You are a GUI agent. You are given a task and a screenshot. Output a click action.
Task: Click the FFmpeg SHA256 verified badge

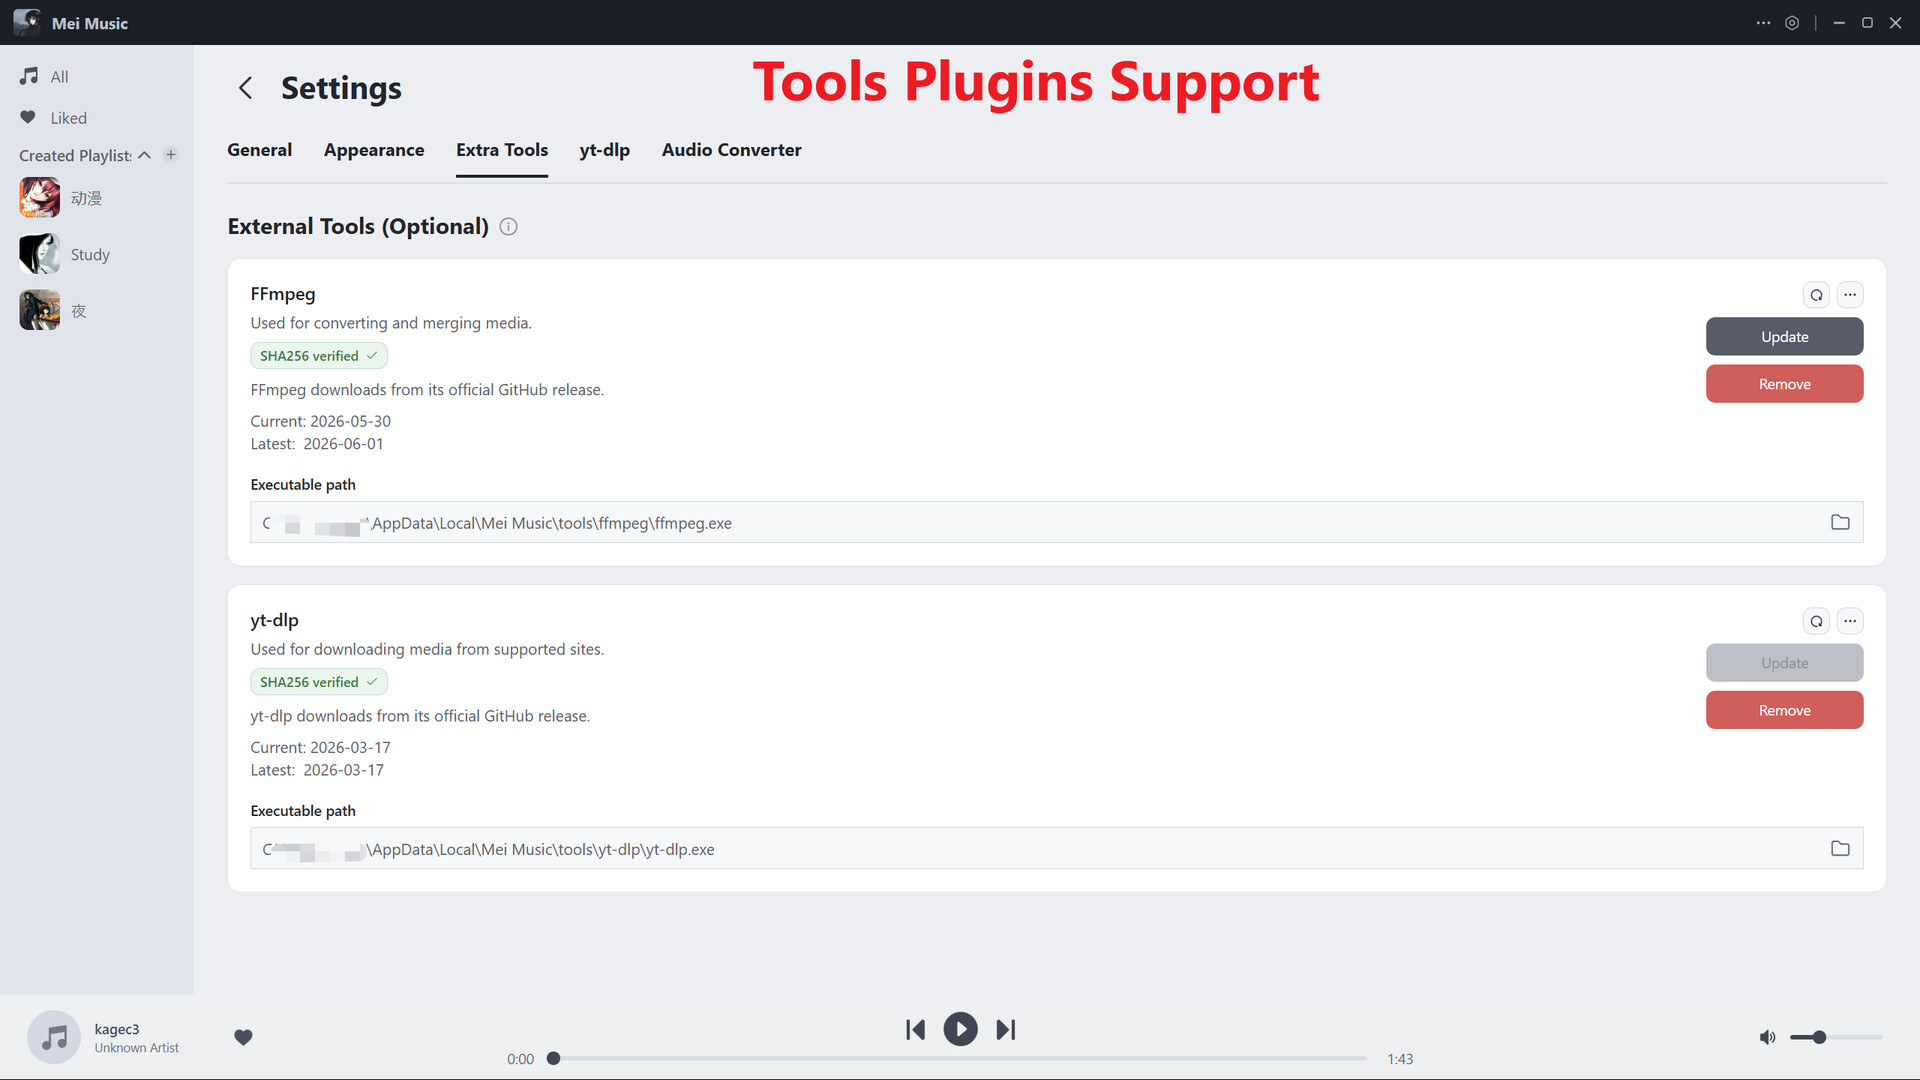click(318, 356)
